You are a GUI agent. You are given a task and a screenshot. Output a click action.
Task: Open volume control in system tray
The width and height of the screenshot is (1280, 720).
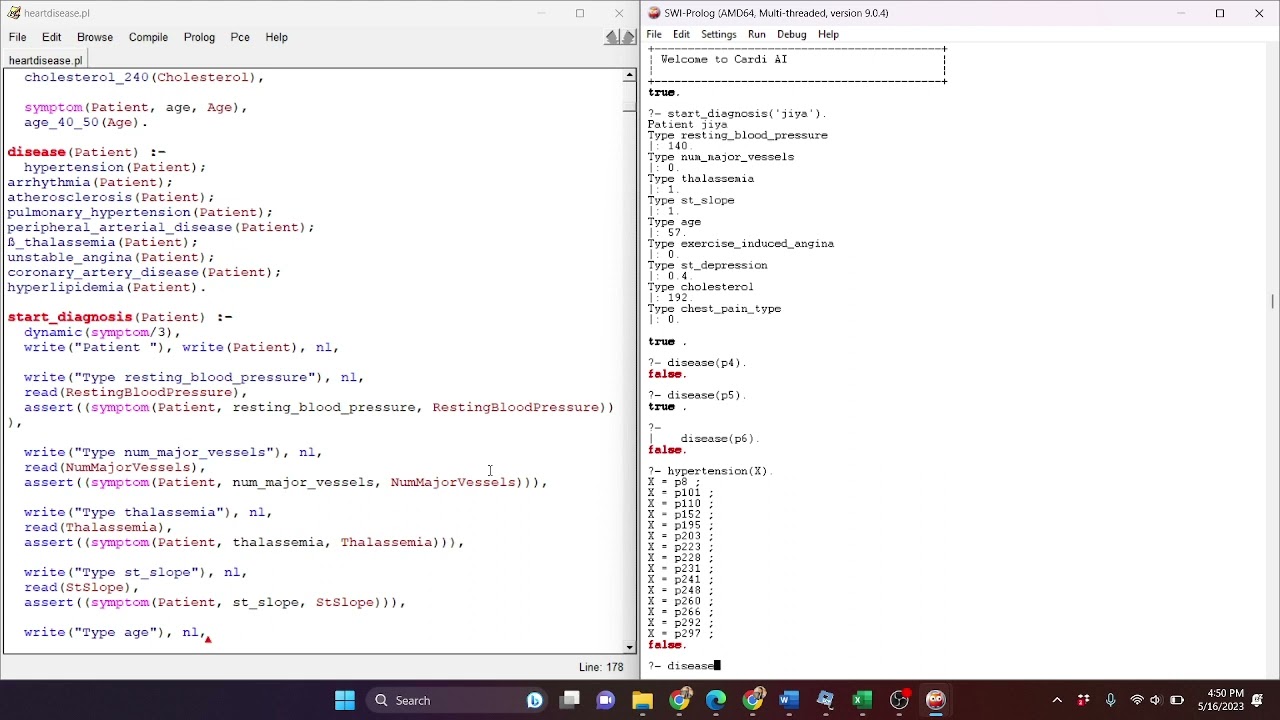click(x=1156, y=700)
